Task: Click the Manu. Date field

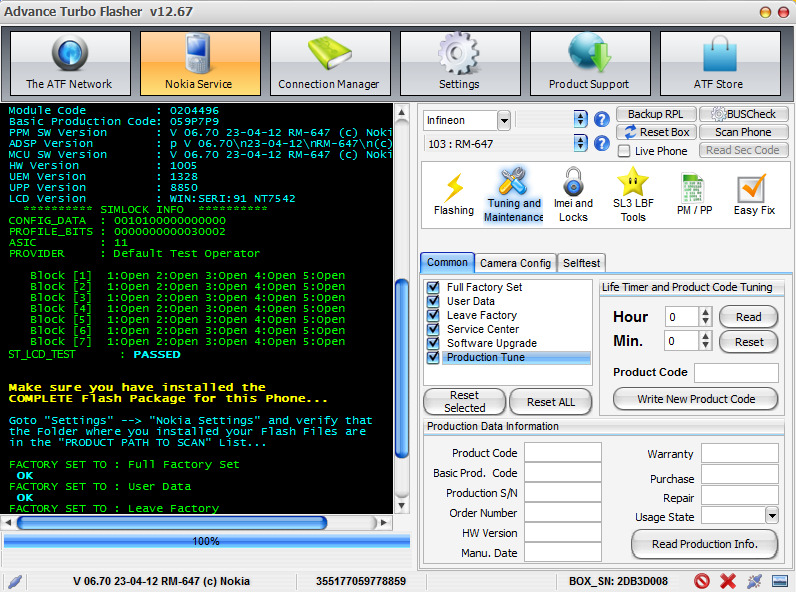Action: (562, 552)
